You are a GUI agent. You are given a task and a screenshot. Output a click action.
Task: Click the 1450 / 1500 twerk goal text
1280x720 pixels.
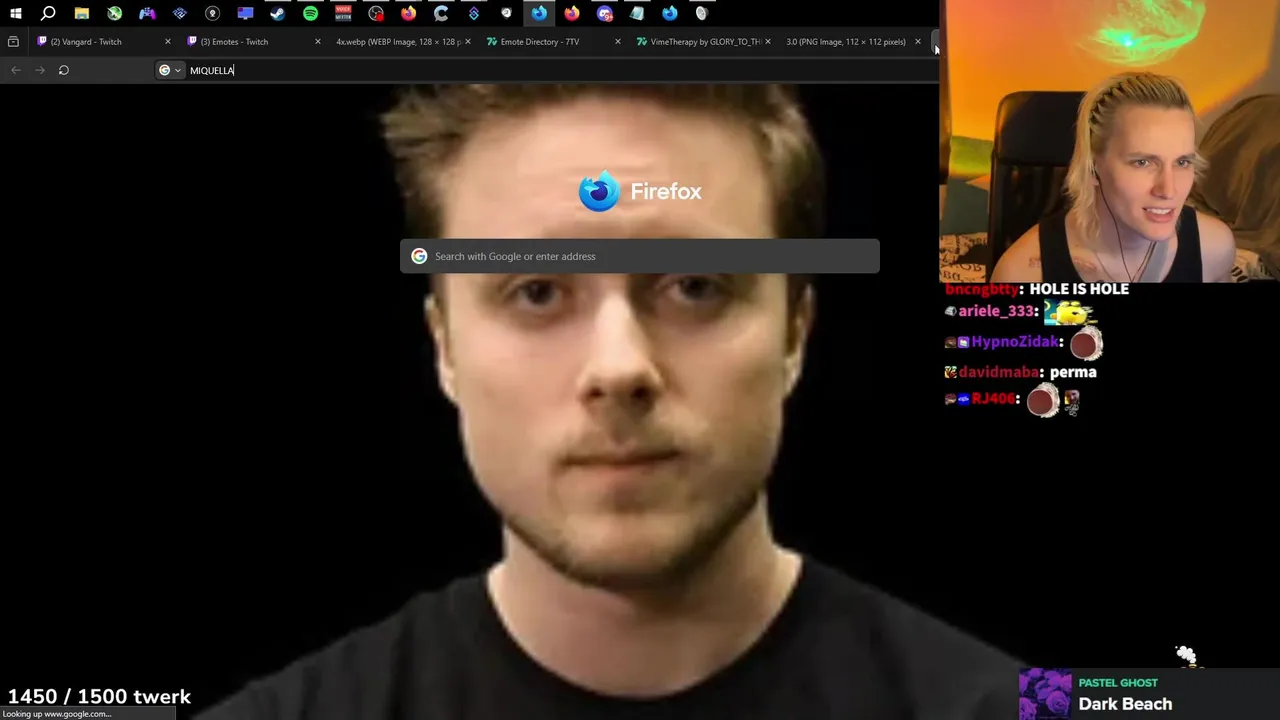[99, 697]
